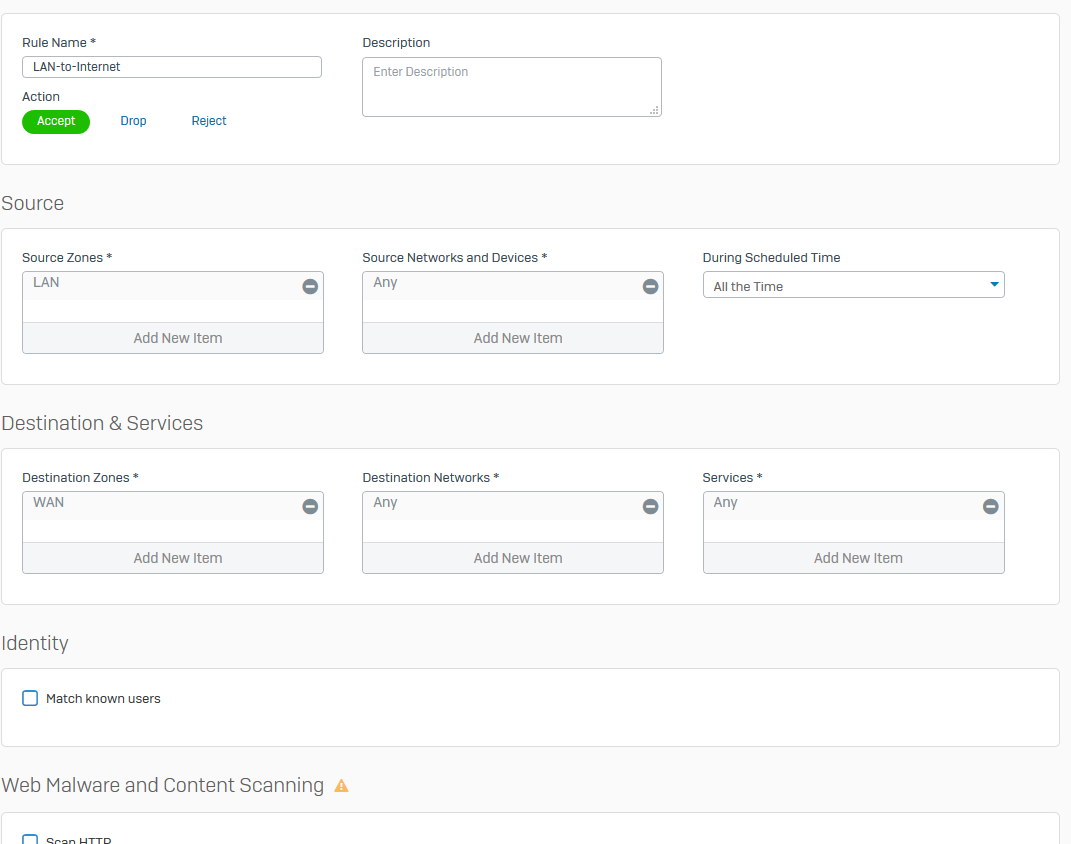Open During Scheduled Time dropdown

tap(853, 286)
